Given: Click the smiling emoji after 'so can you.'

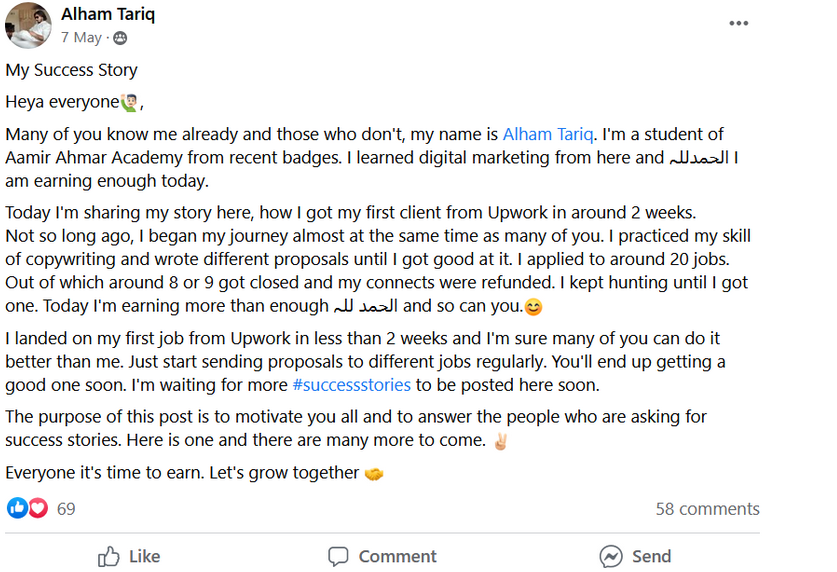Looking at the screenshot, I should [533, 307].
